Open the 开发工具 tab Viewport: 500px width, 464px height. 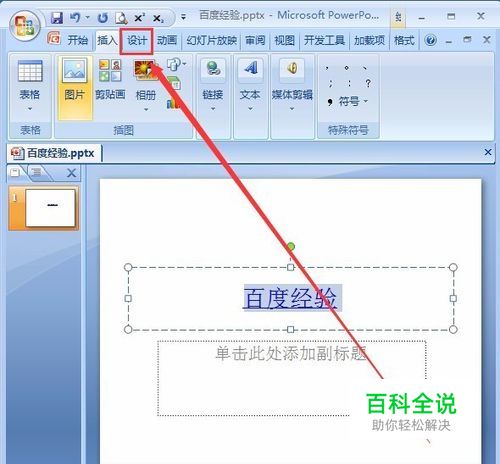point(324,40)
